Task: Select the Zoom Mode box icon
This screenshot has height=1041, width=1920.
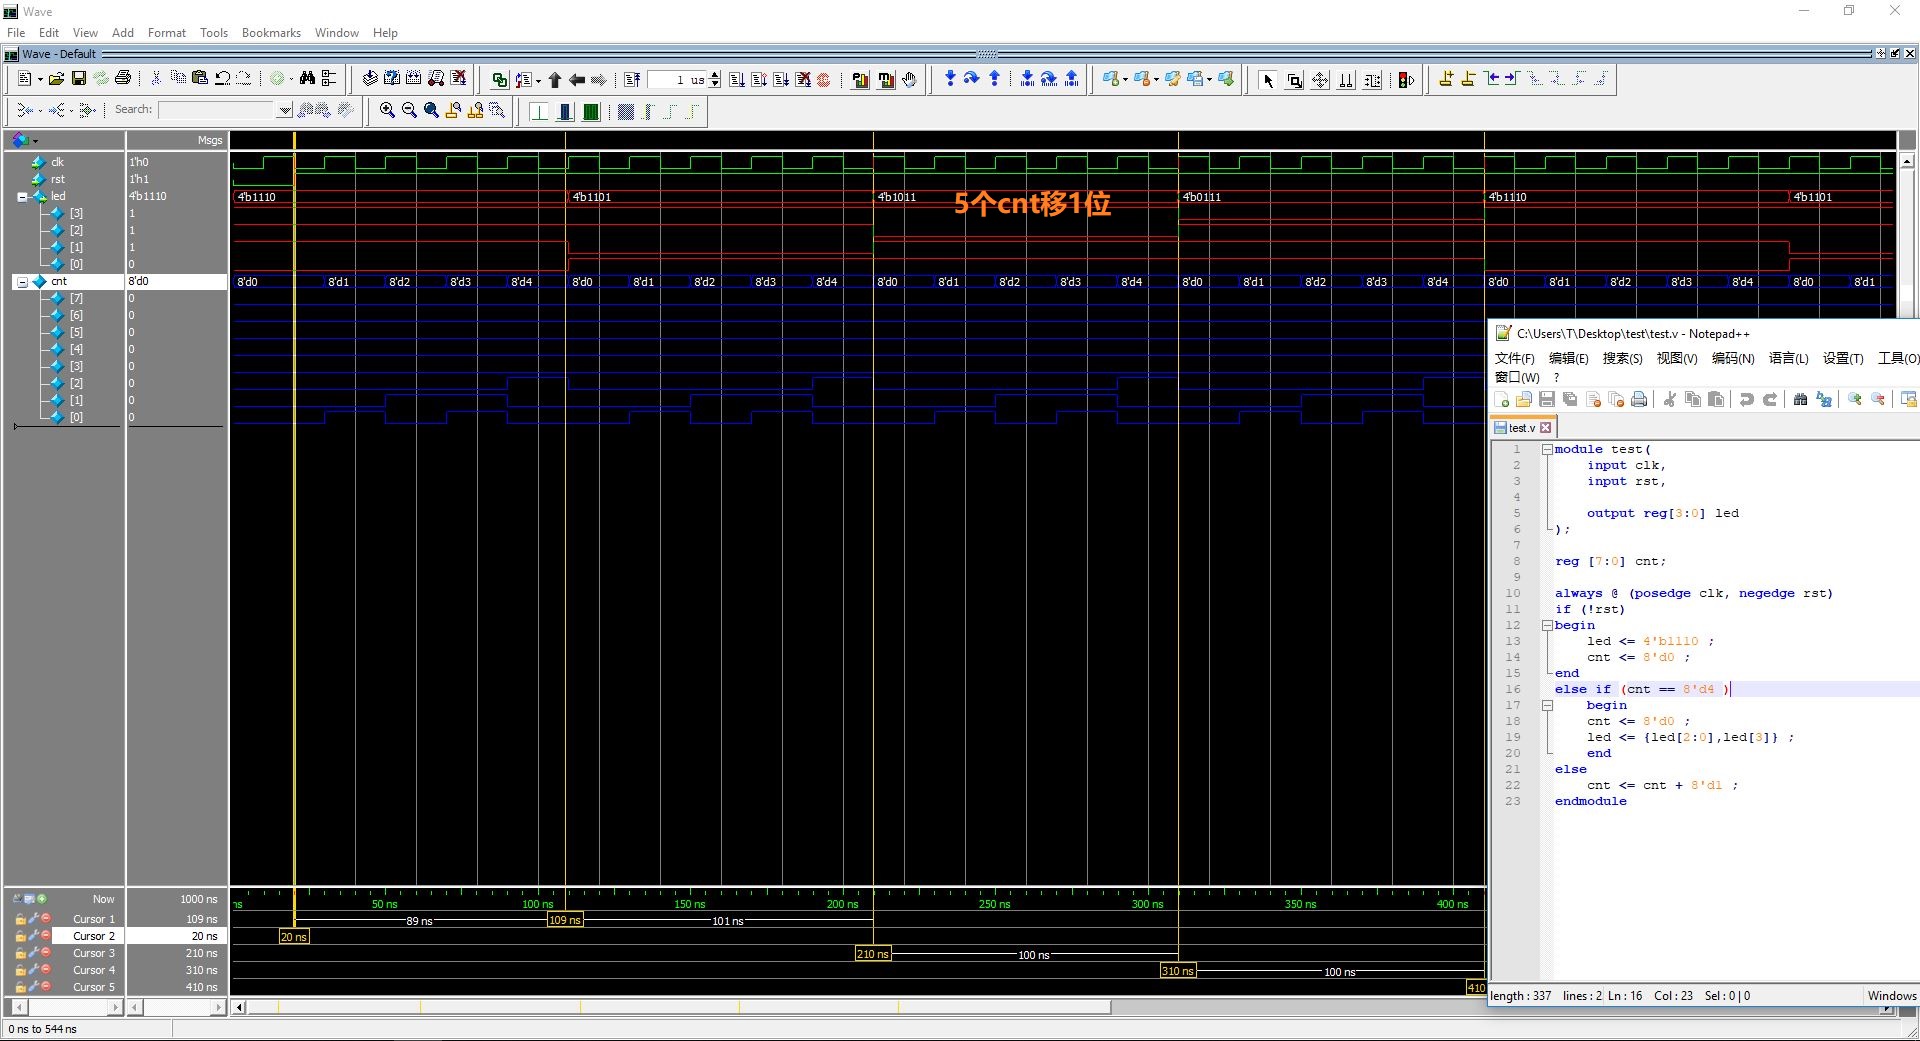Action: pos(1294,80)
